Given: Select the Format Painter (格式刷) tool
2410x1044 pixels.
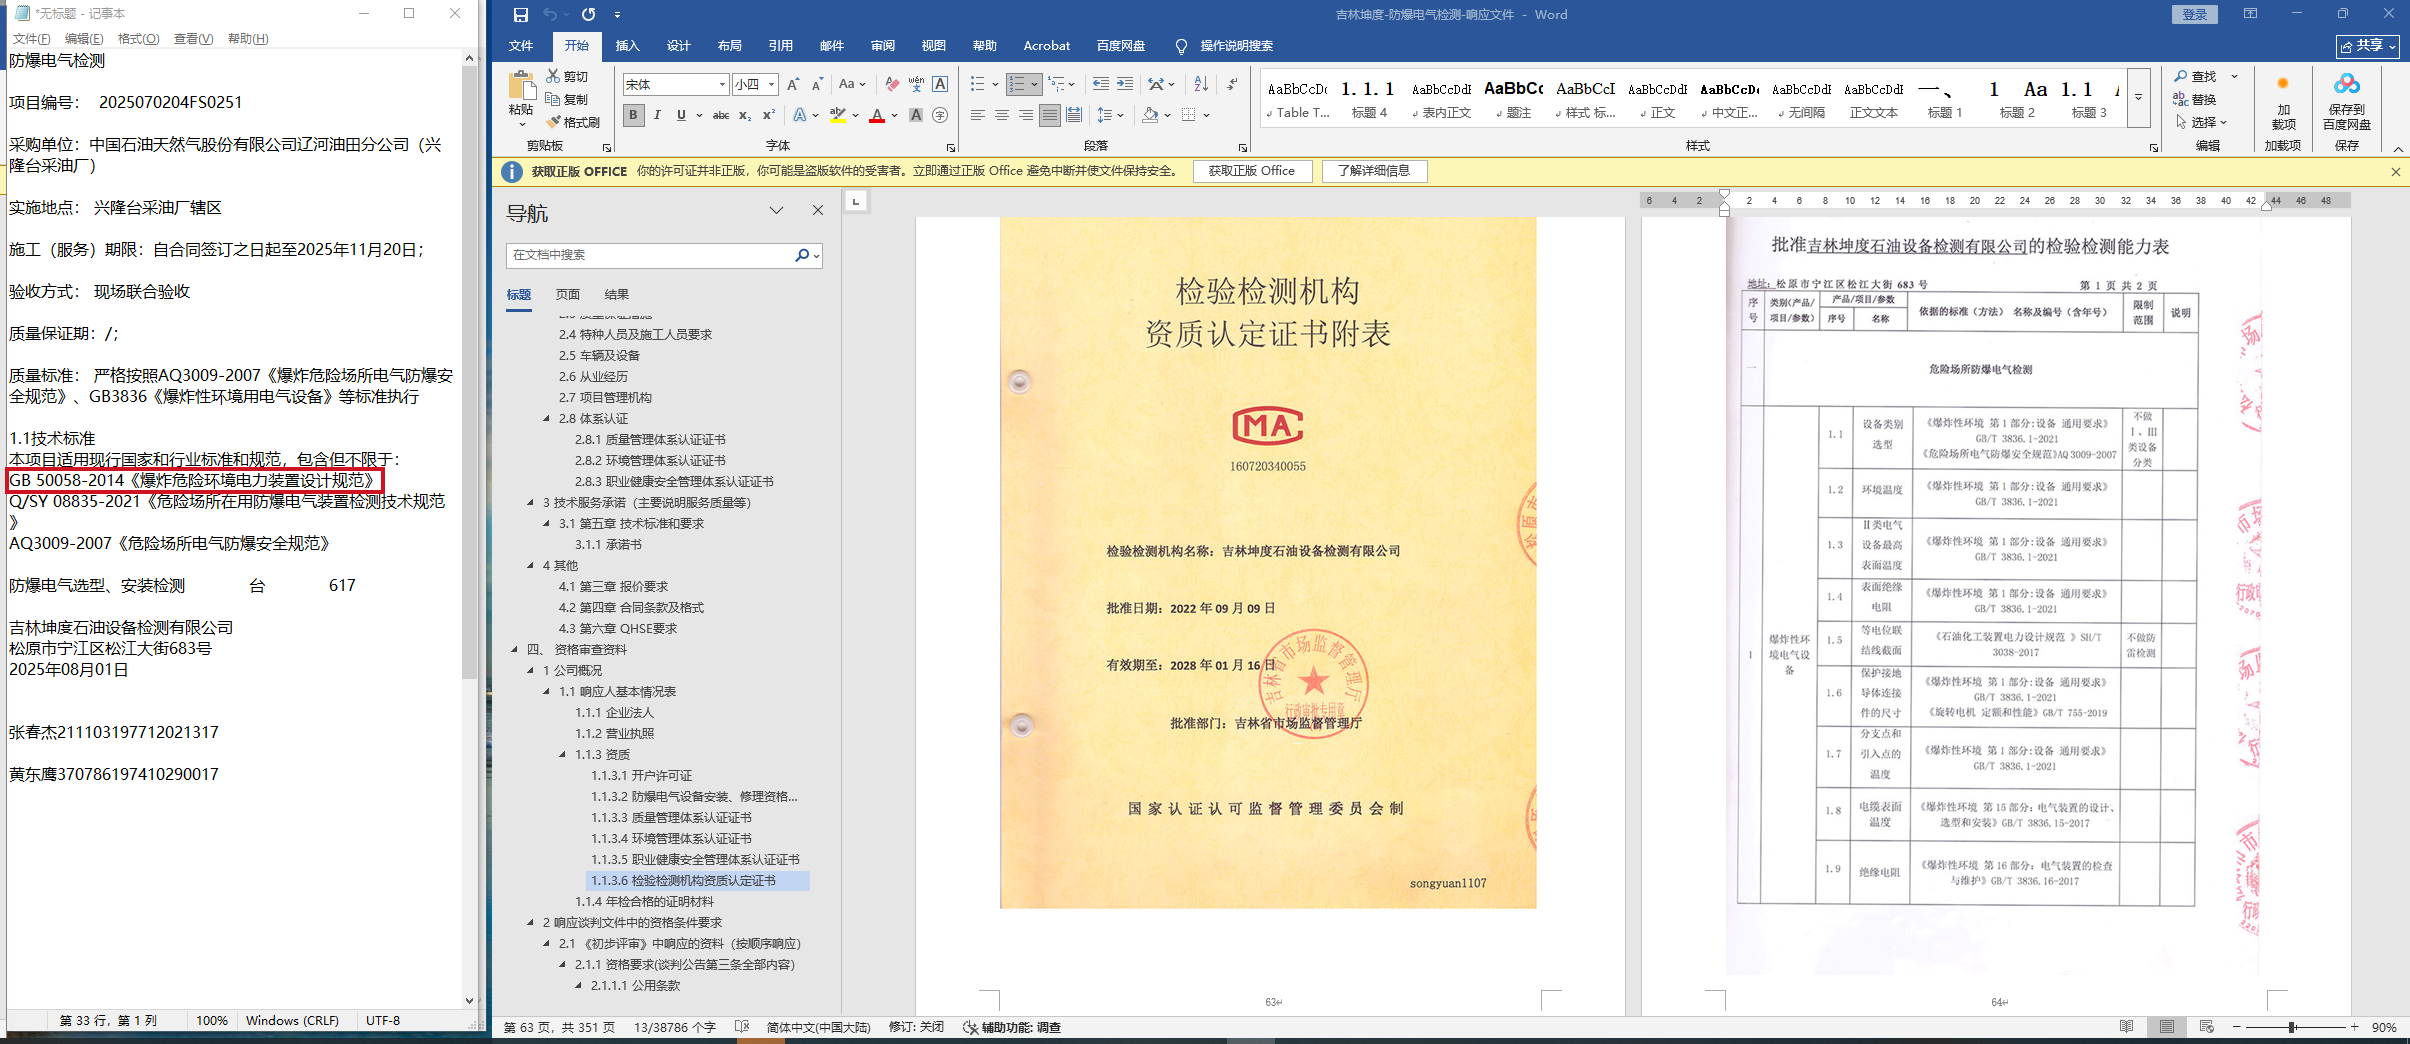Looking at the screenshot, I should 573,122.
